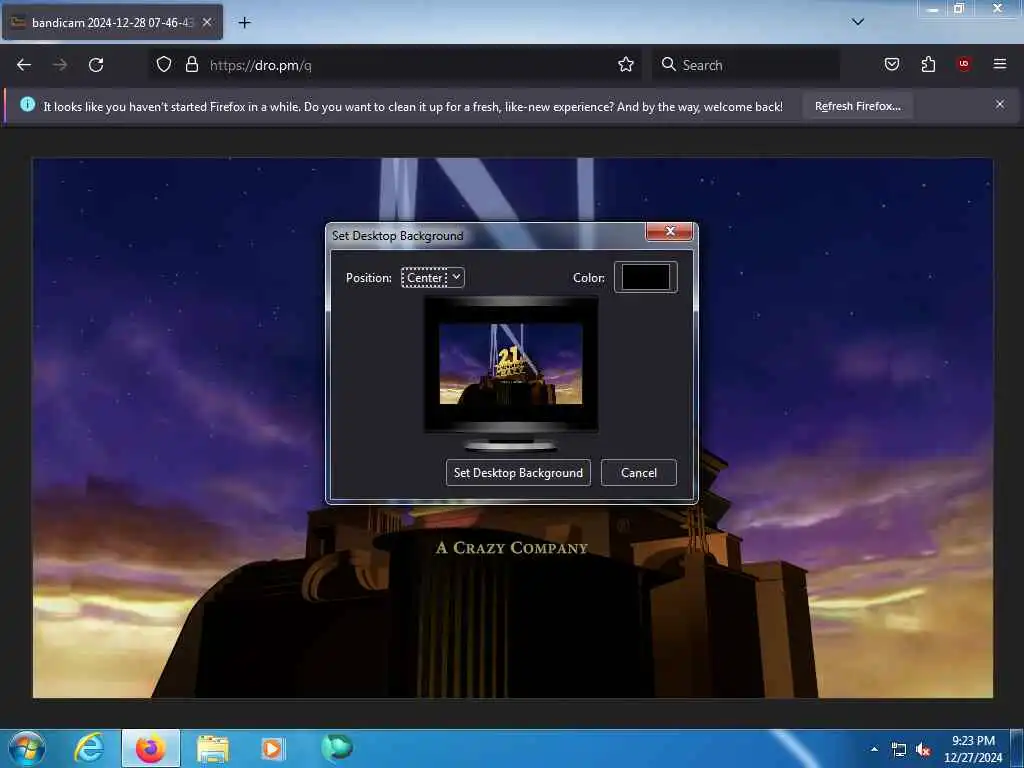Open the shield tracking protection panel
The height and width of the screenshot is (768, 1024).
click(164, 65)
